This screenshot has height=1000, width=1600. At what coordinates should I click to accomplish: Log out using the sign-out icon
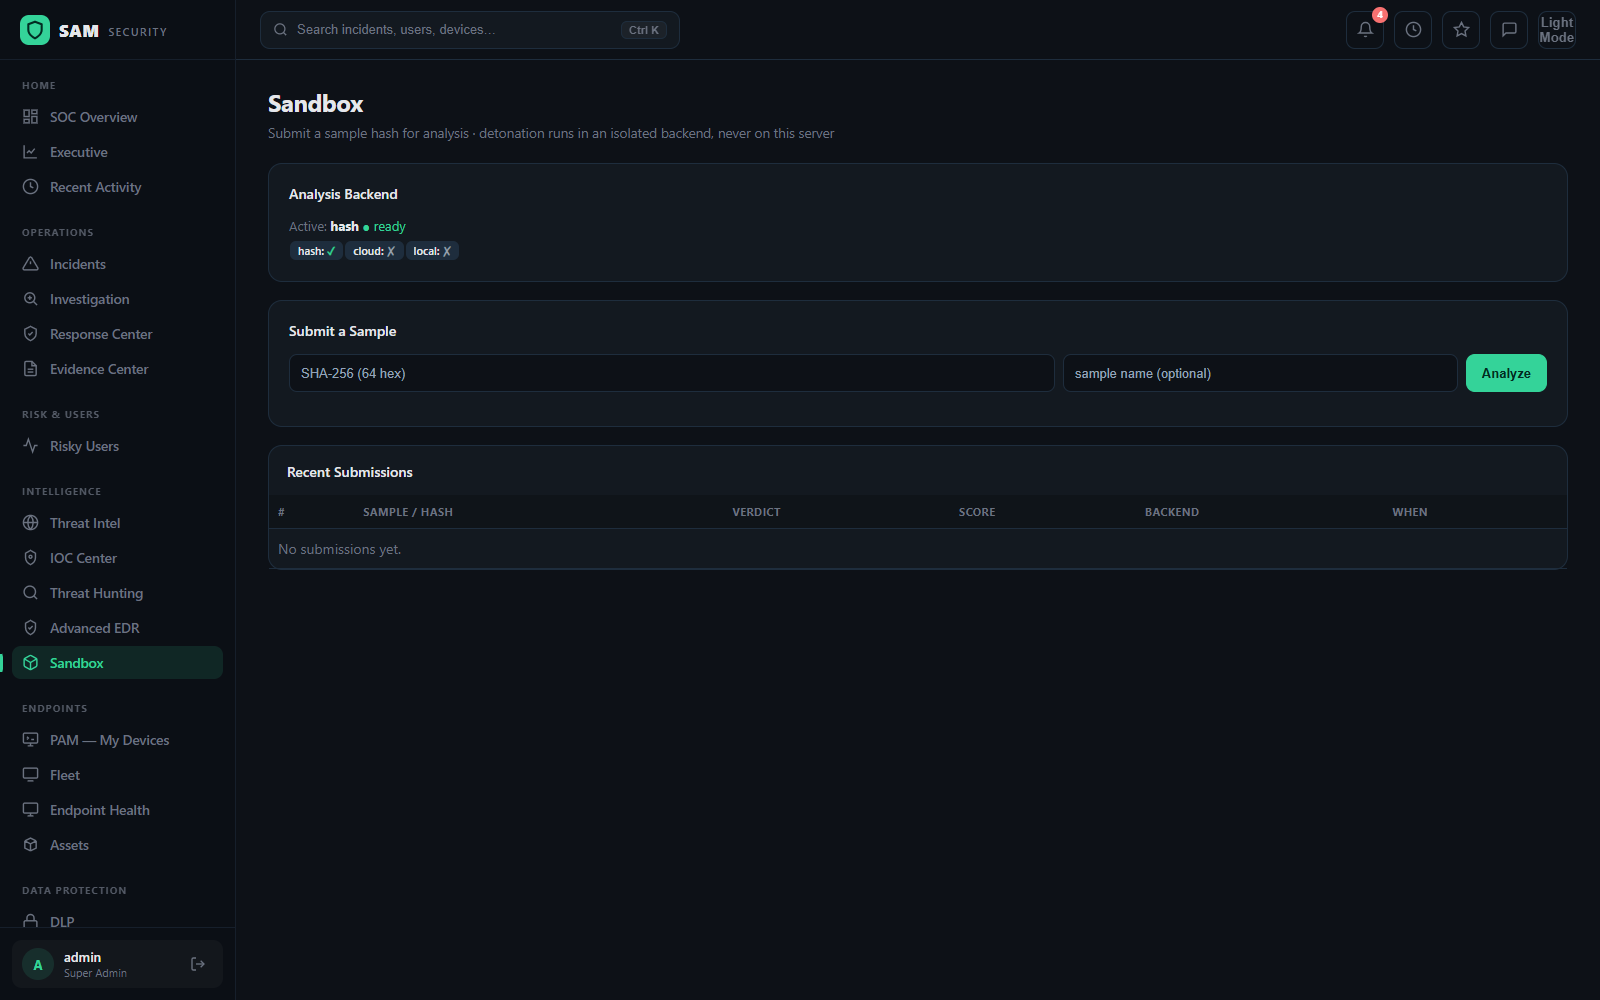[198, 964]
